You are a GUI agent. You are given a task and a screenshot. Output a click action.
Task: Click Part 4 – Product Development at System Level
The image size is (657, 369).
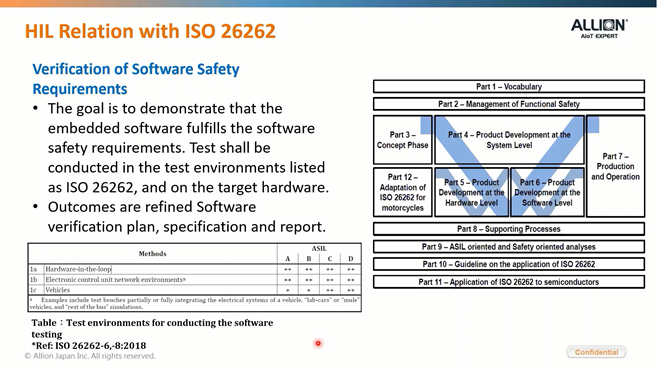click(509, 140)
